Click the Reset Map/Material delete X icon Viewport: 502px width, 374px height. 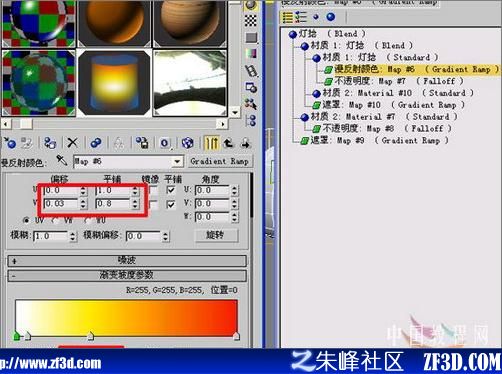pos(72,143)
